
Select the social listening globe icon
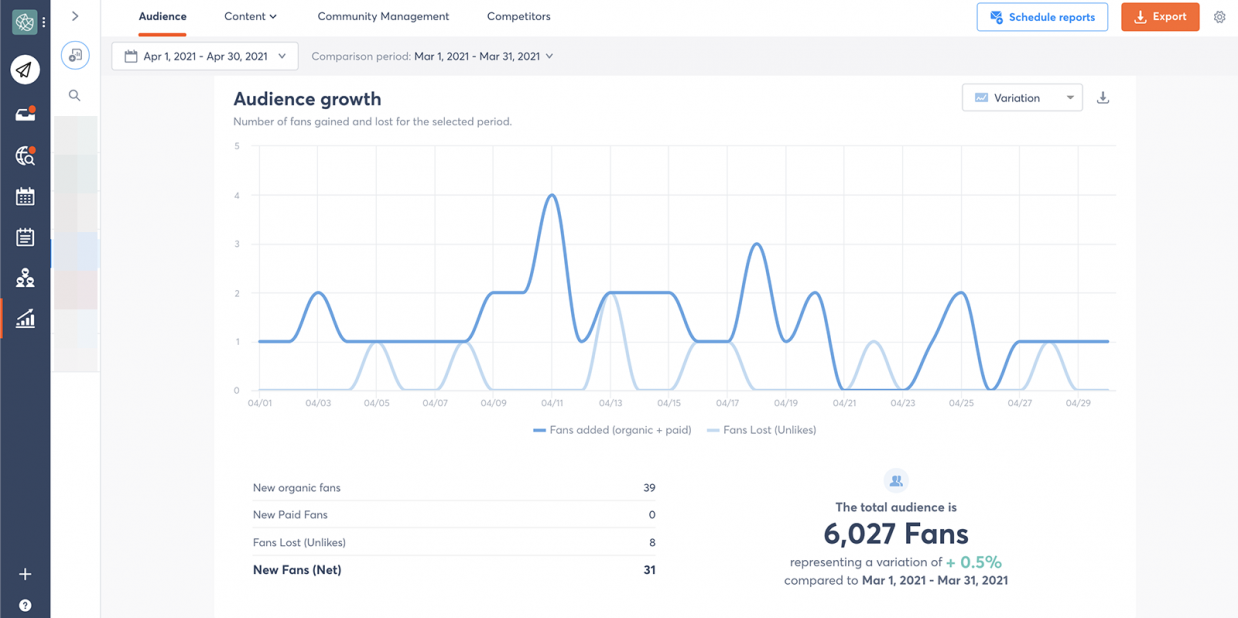tap(25, 157)
